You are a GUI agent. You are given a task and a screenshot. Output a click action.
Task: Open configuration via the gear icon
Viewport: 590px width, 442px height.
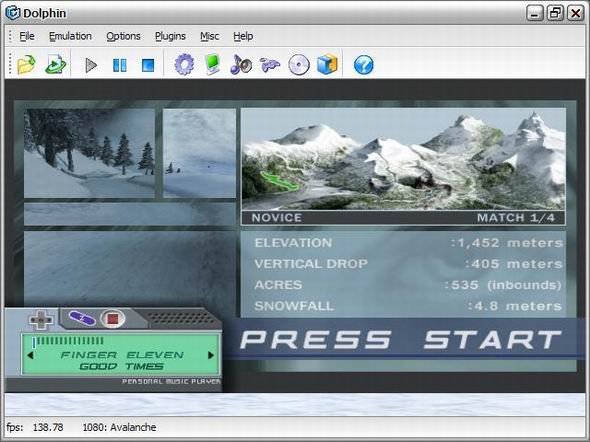pyautogui.click(x=184, y=65)
